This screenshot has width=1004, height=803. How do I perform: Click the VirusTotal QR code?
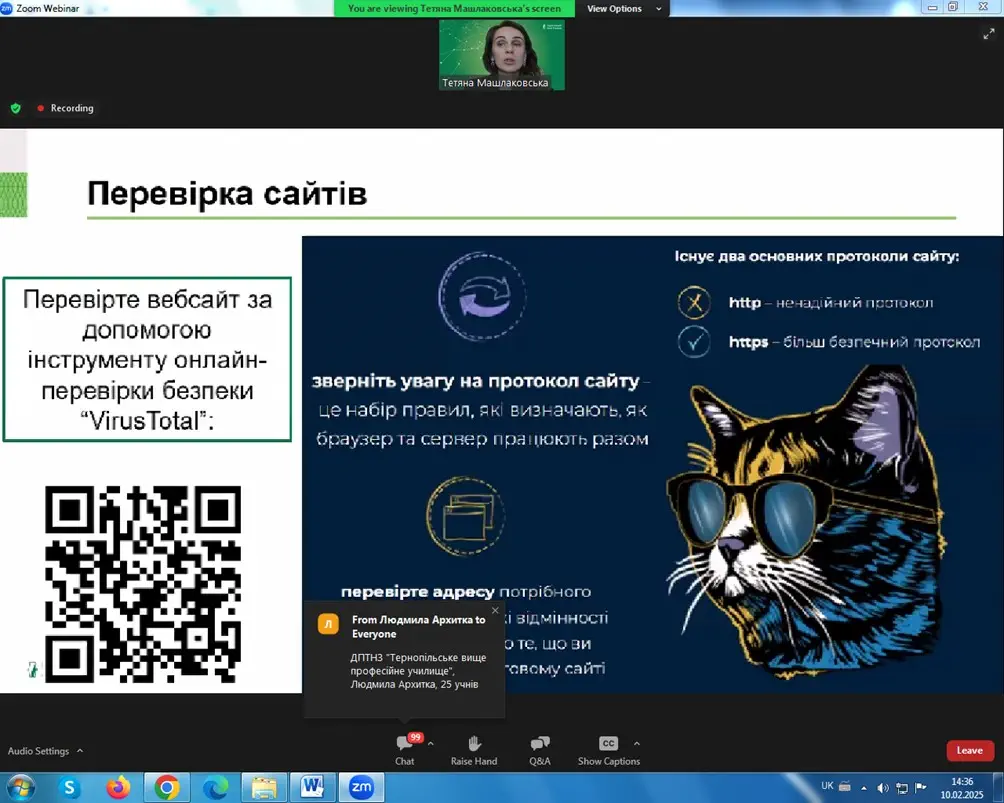[x=143, y=584]
